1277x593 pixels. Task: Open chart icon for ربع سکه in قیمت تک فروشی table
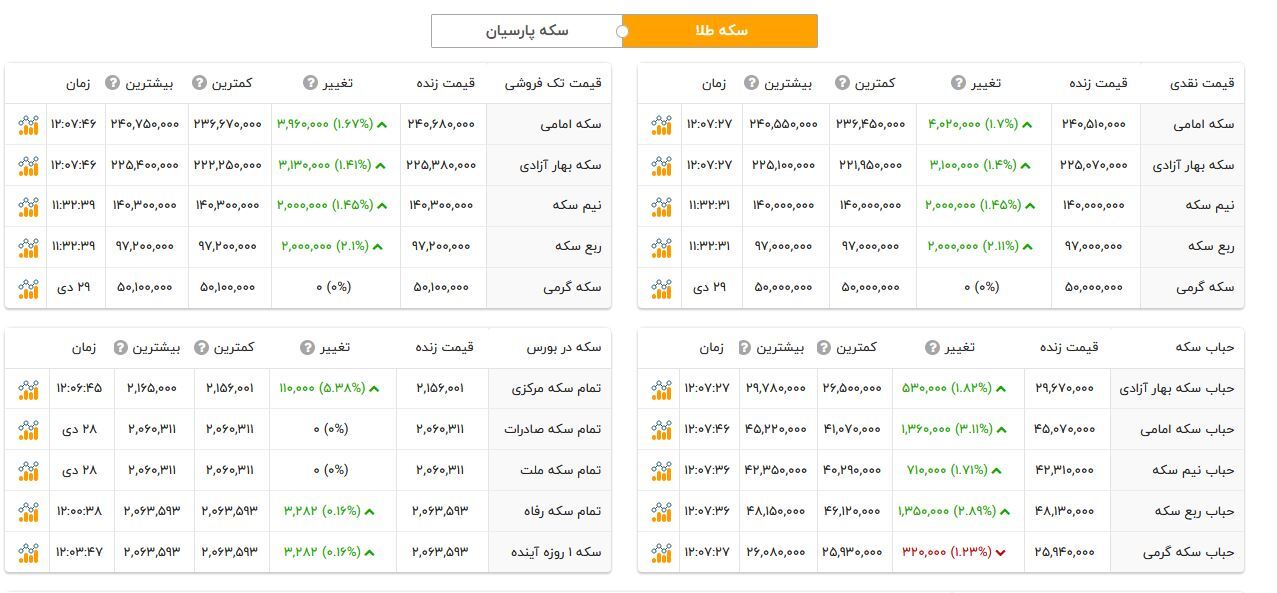(28, 247)
